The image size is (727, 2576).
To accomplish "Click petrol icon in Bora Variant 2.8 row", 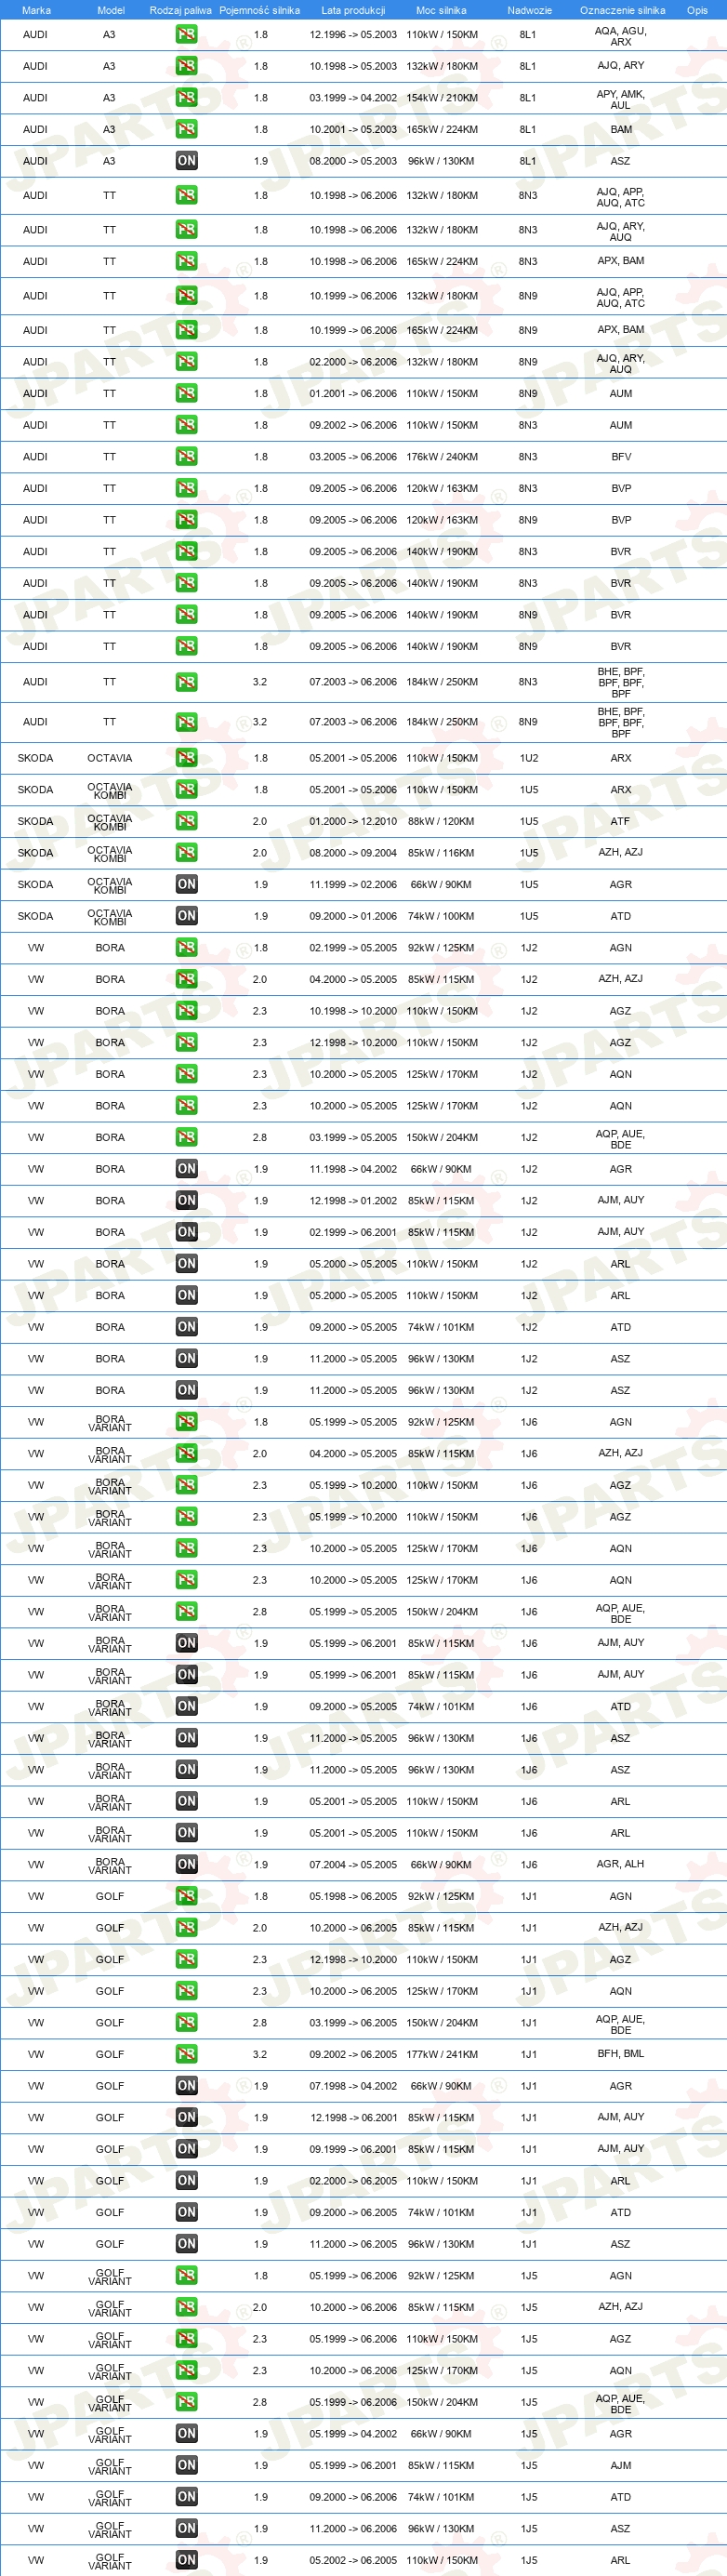I will tap(186, 1612).
